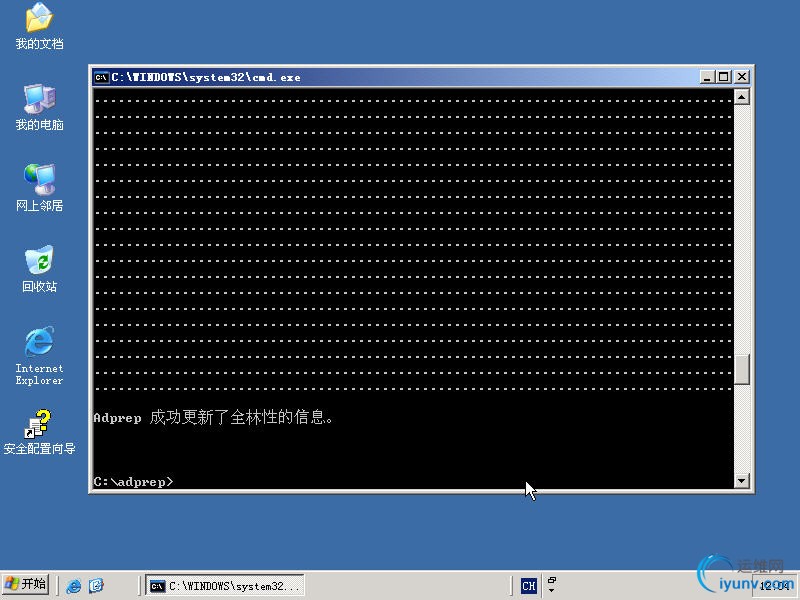The image size is (800, 600).
Task: Select the 网上邻居 desktop icon
Action: point(39,188)
